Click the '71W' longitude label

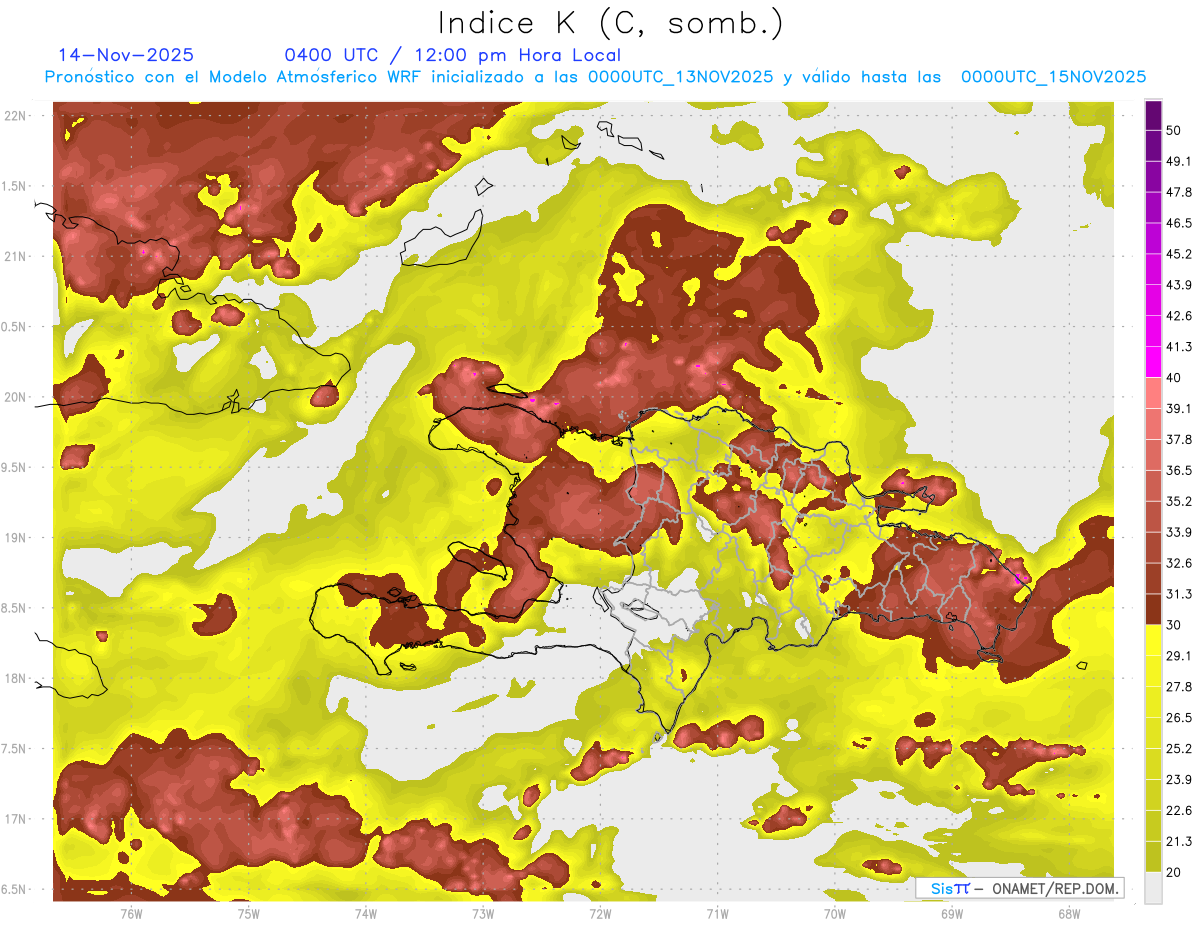coord(717,913)
